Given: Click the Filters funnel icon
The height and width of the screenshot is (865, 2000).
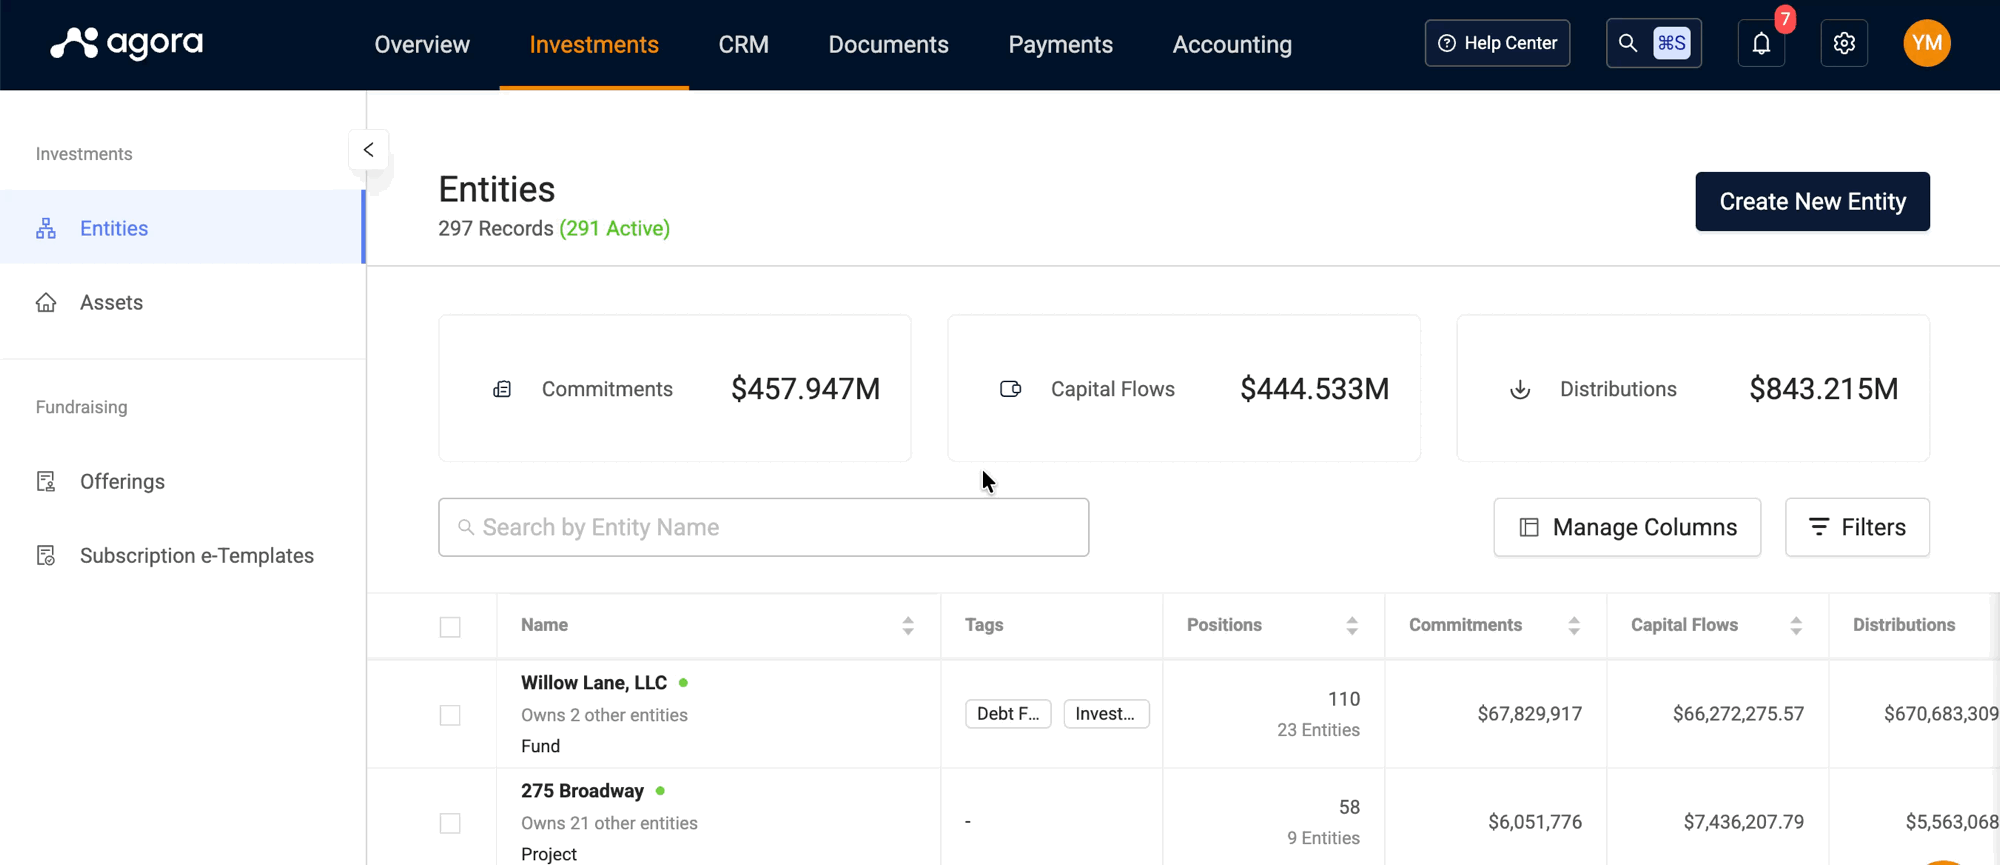Looking at the screenshot, I should coord(1819,527).
